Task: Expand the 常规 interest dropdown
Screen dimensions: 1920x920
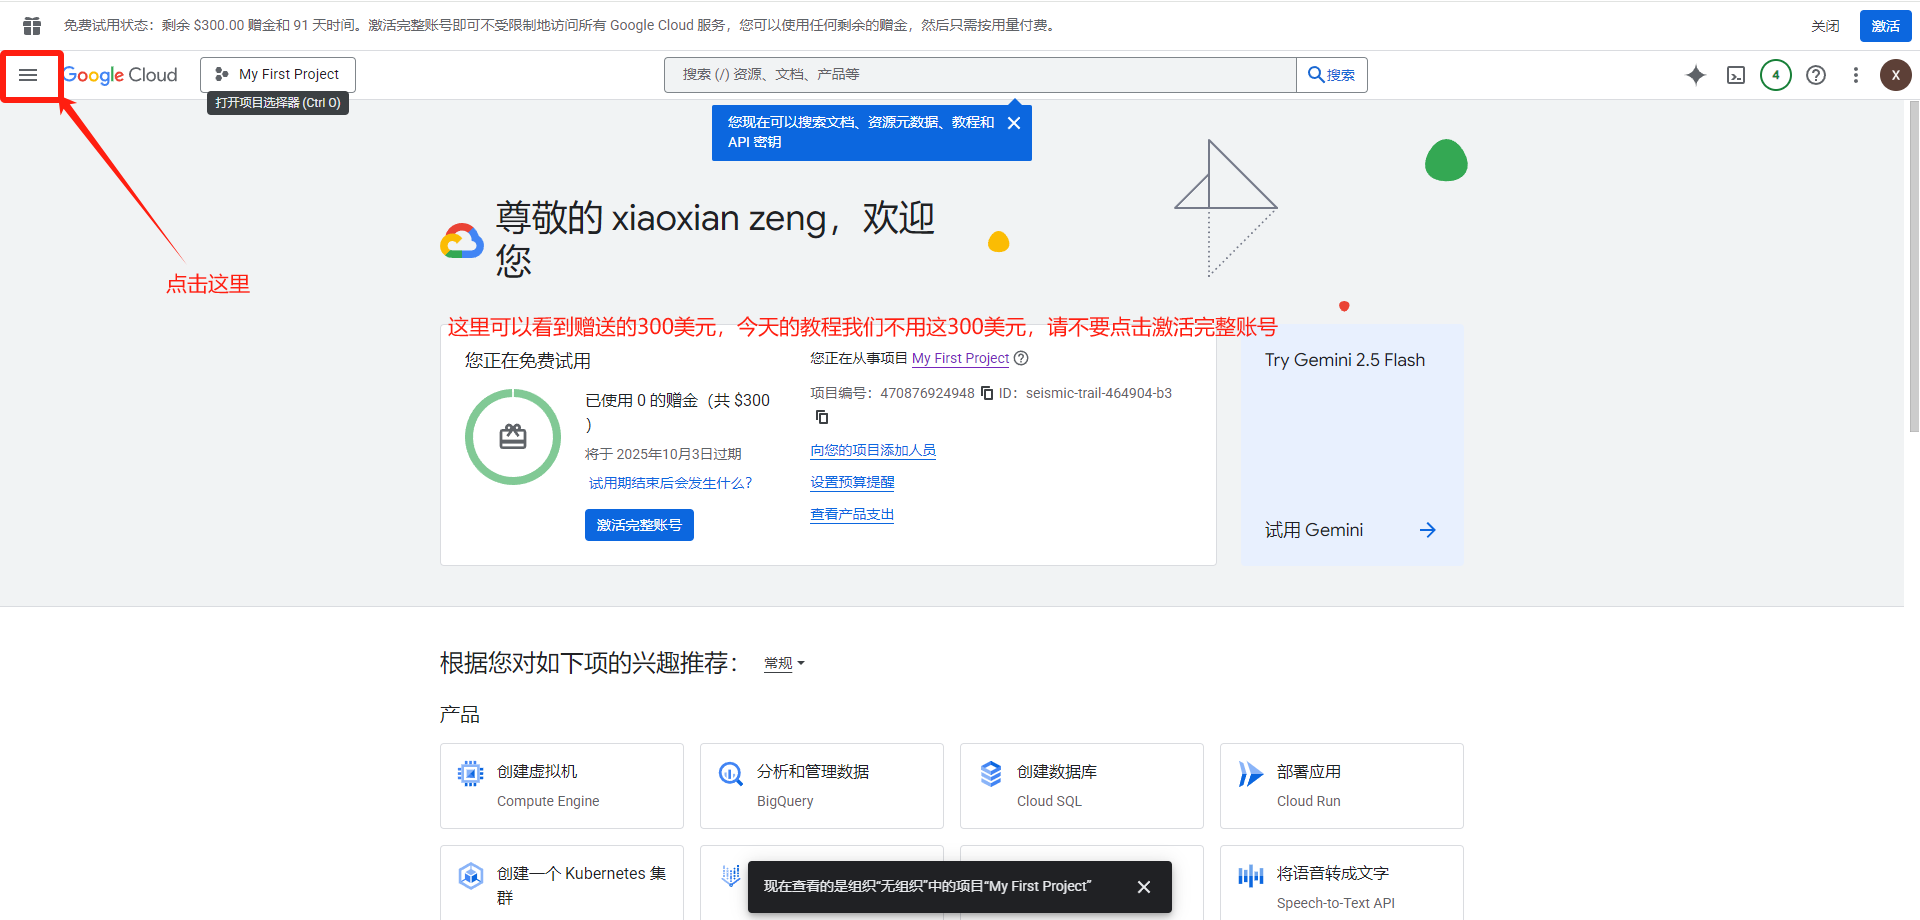Action: [x=784, y=663]
